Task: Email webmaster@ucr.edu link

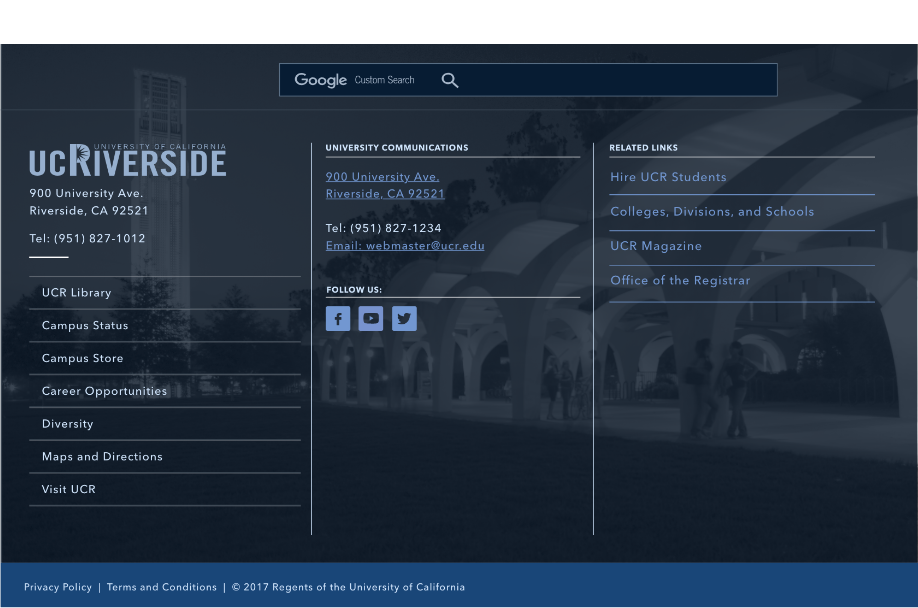Action: point(405,246)
